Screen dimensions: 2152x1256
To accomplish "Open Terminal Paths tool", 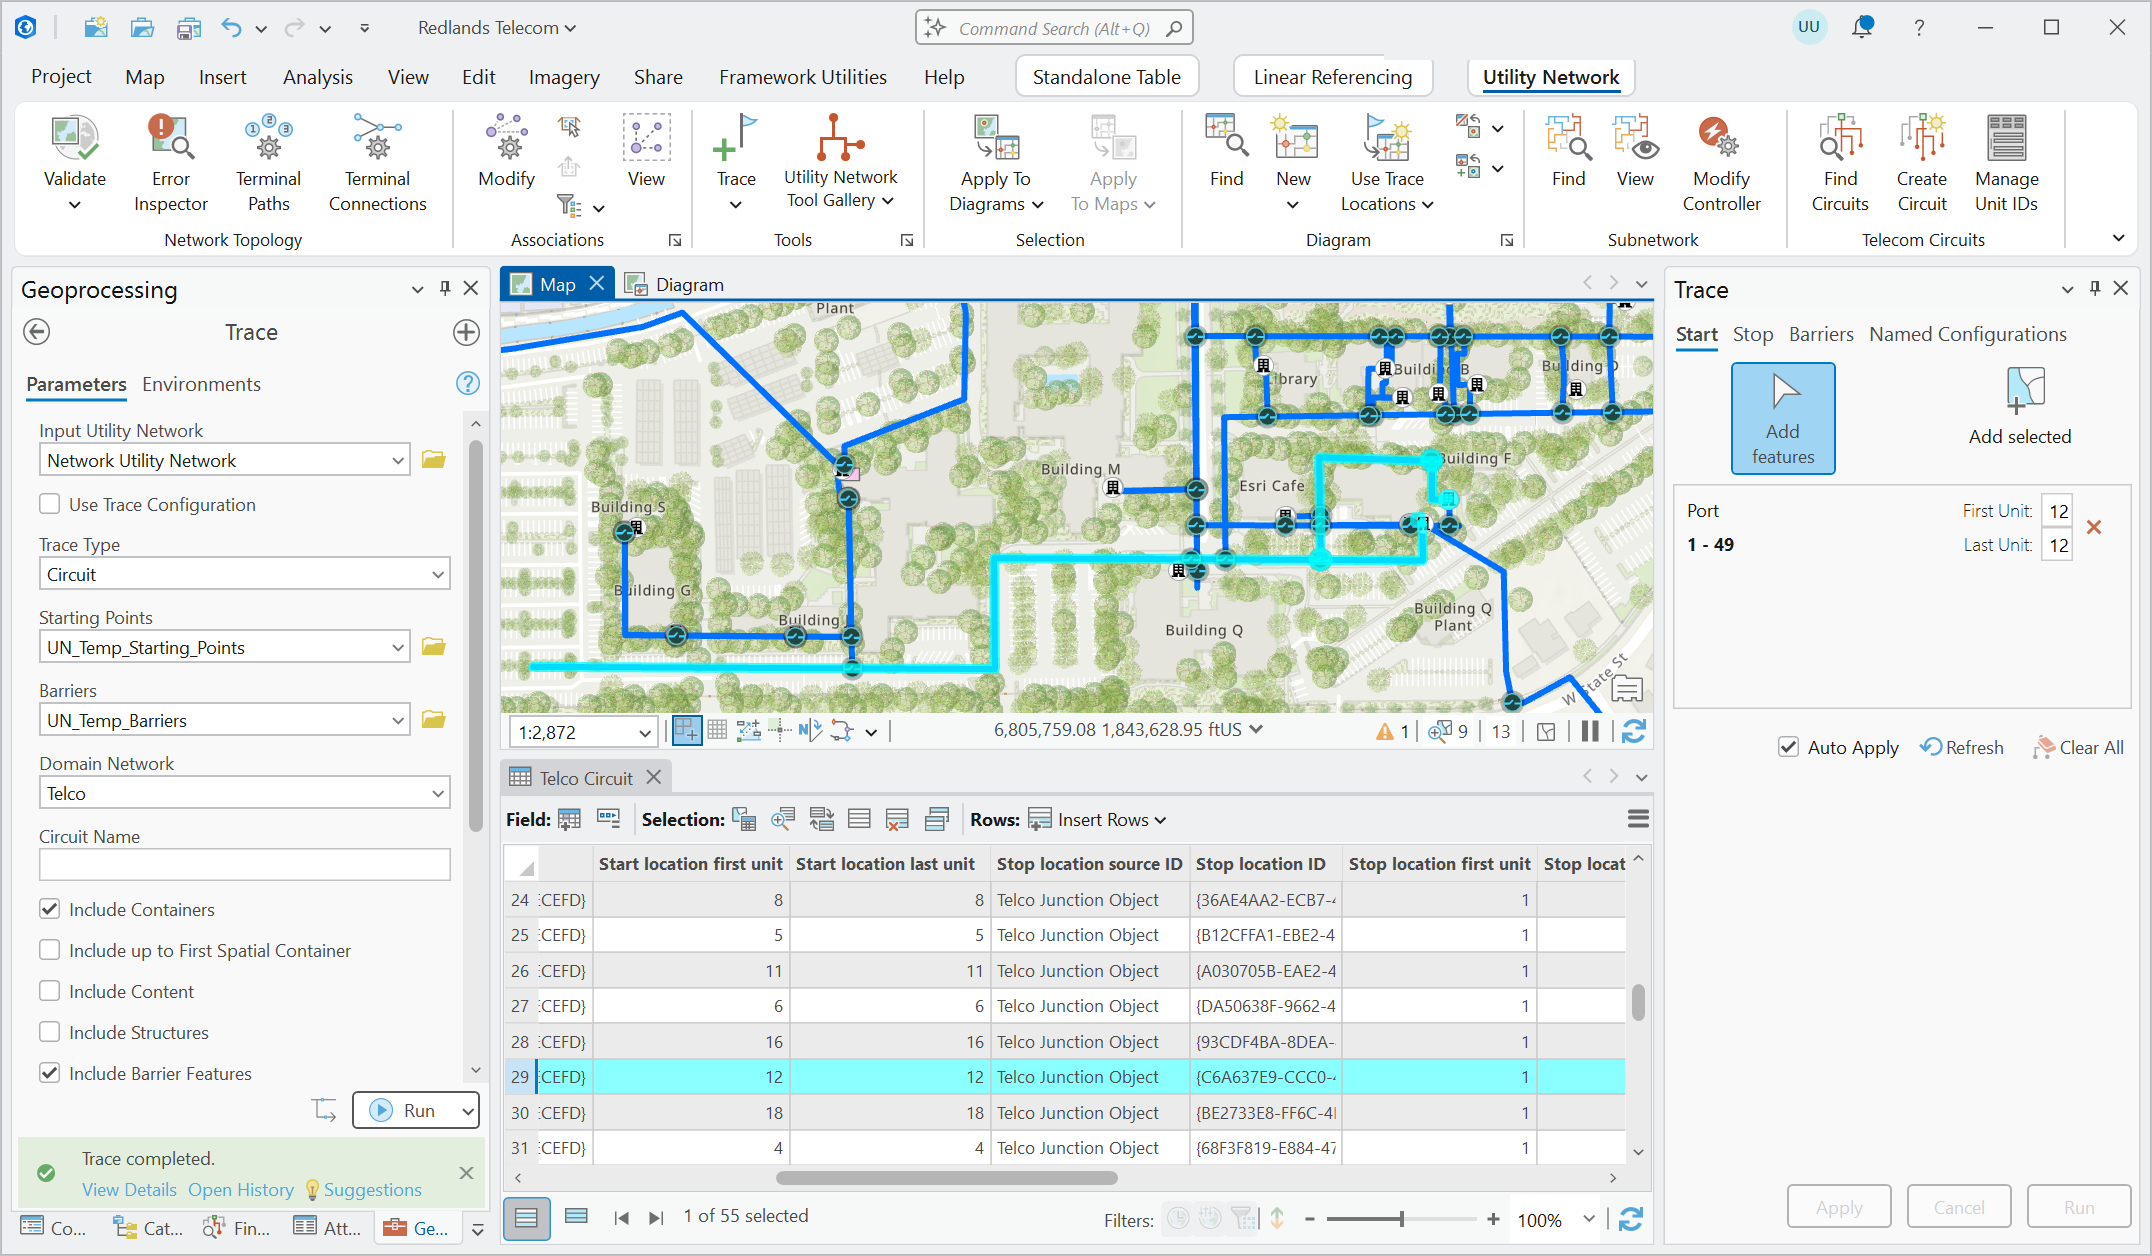I will [268, 163].
